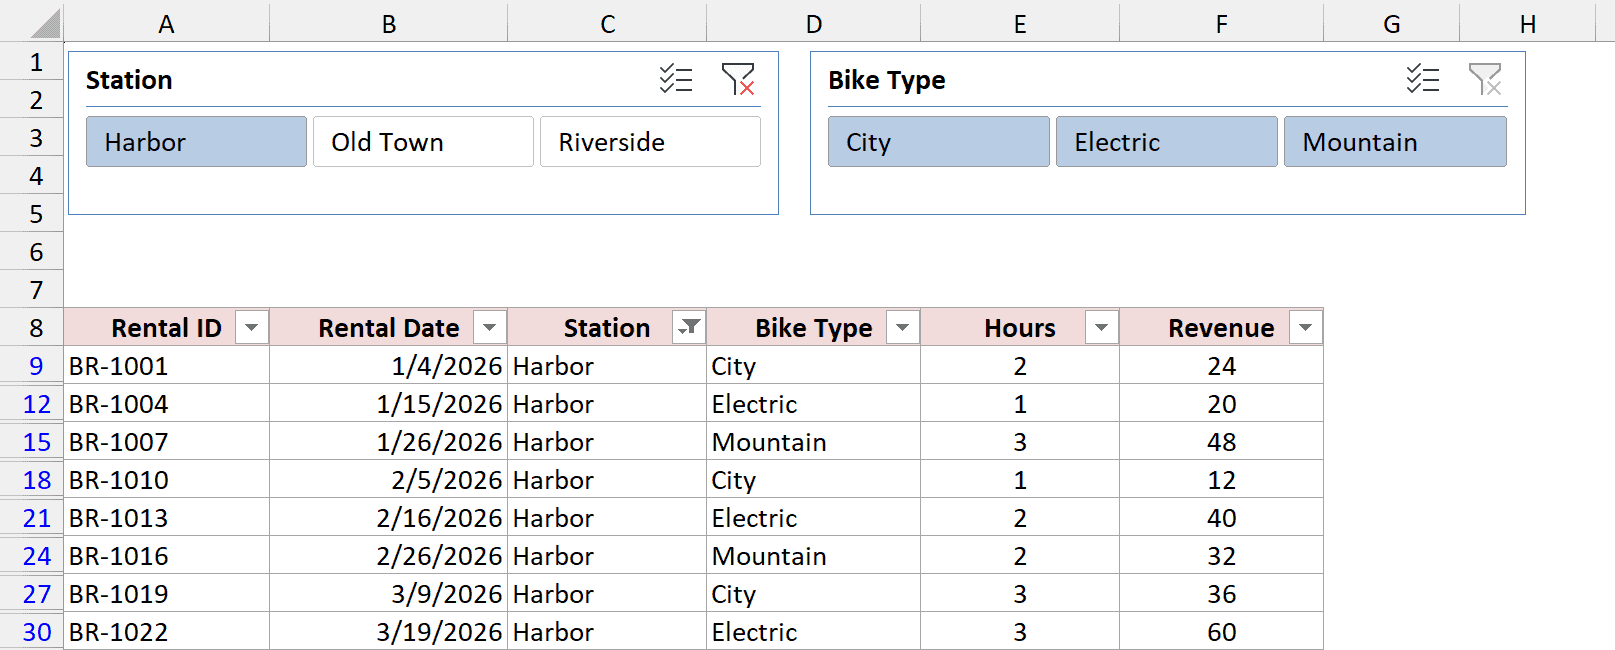The image size is (1615, 650).
Task: Click date cell 1/4/2026
Action: (x=389, y=365)
